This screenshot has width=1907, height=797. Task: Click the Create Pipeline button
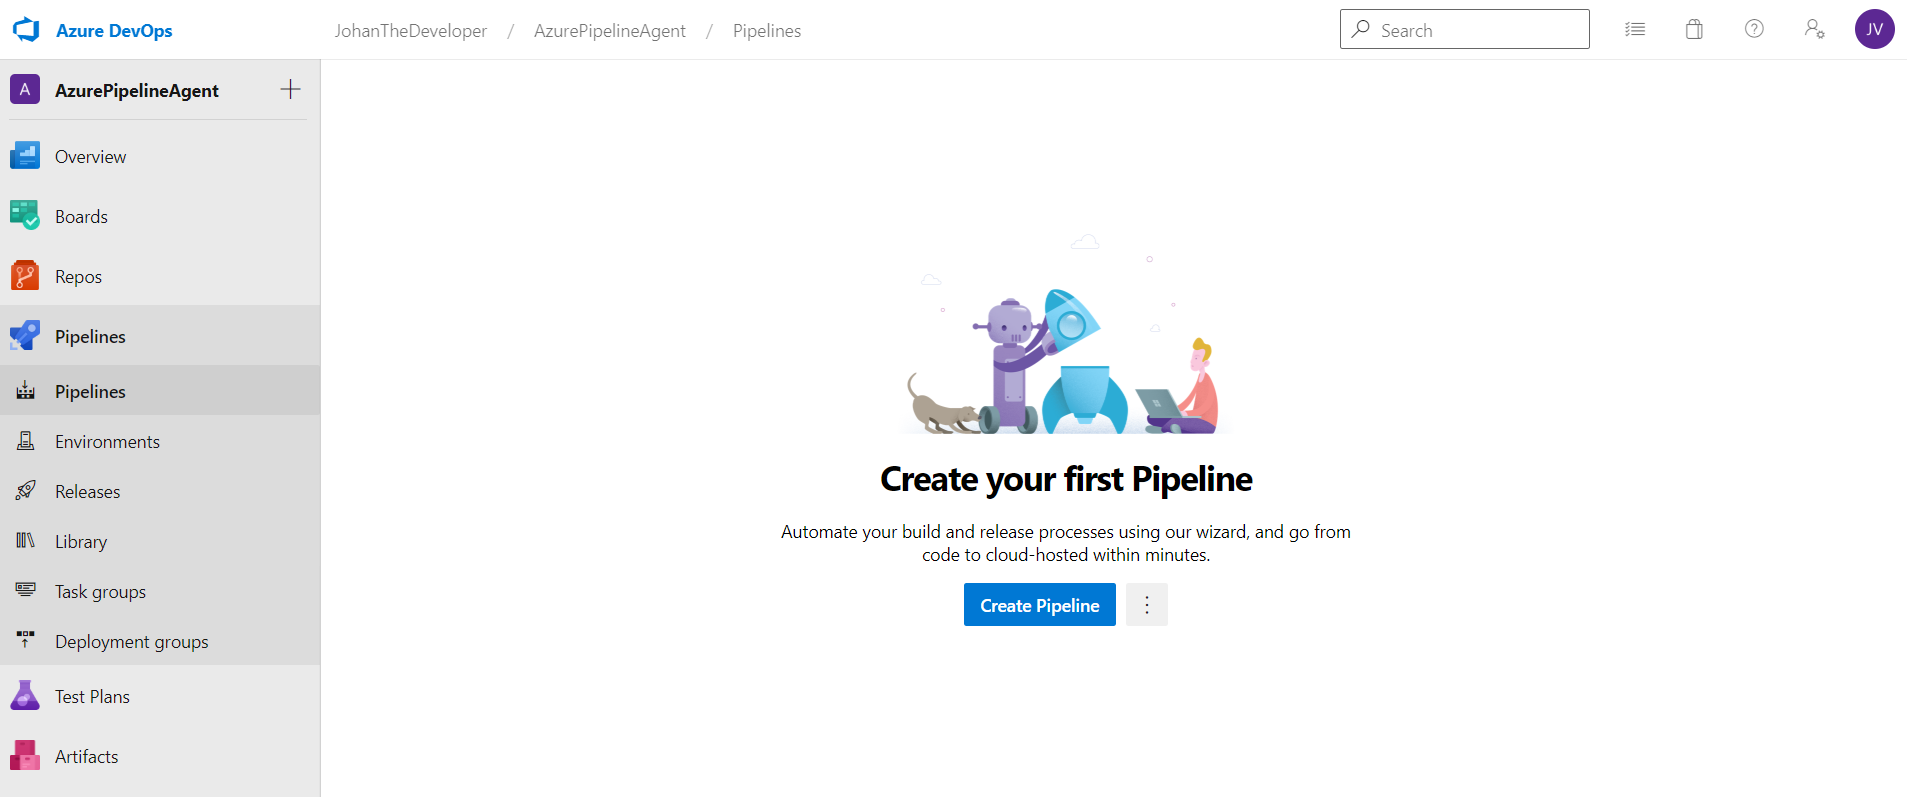click(1040, 605)
